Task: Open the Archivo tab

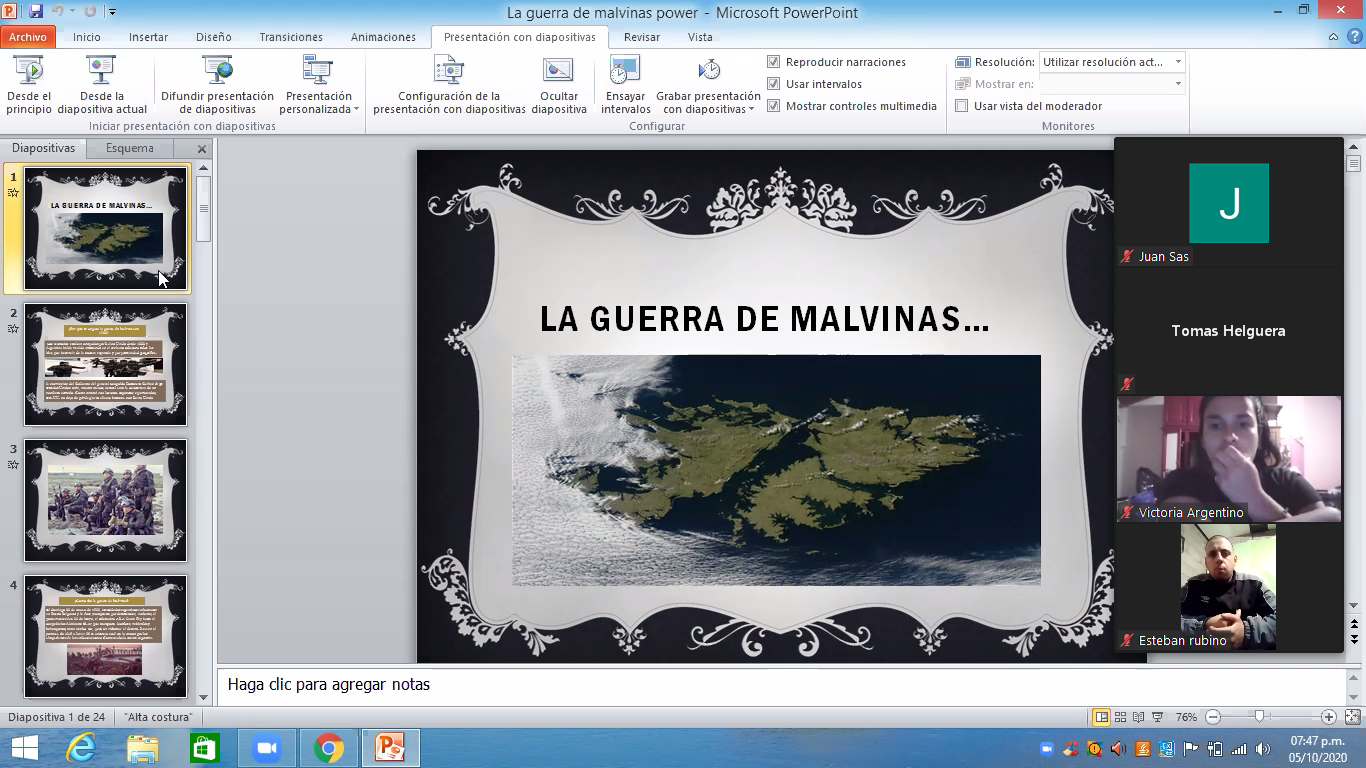Action: coord(28,37)
